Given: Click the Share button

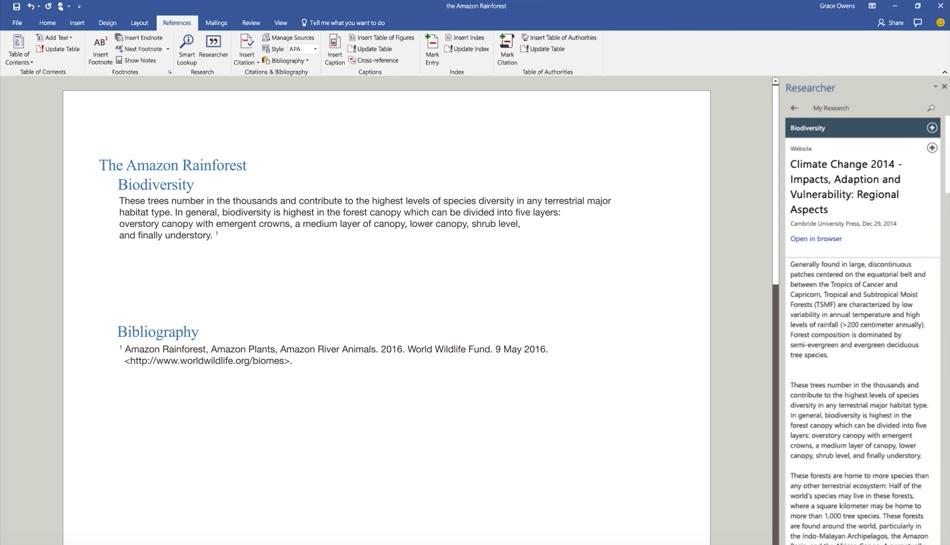Looking at the screenshot, I should click(890, 23).
